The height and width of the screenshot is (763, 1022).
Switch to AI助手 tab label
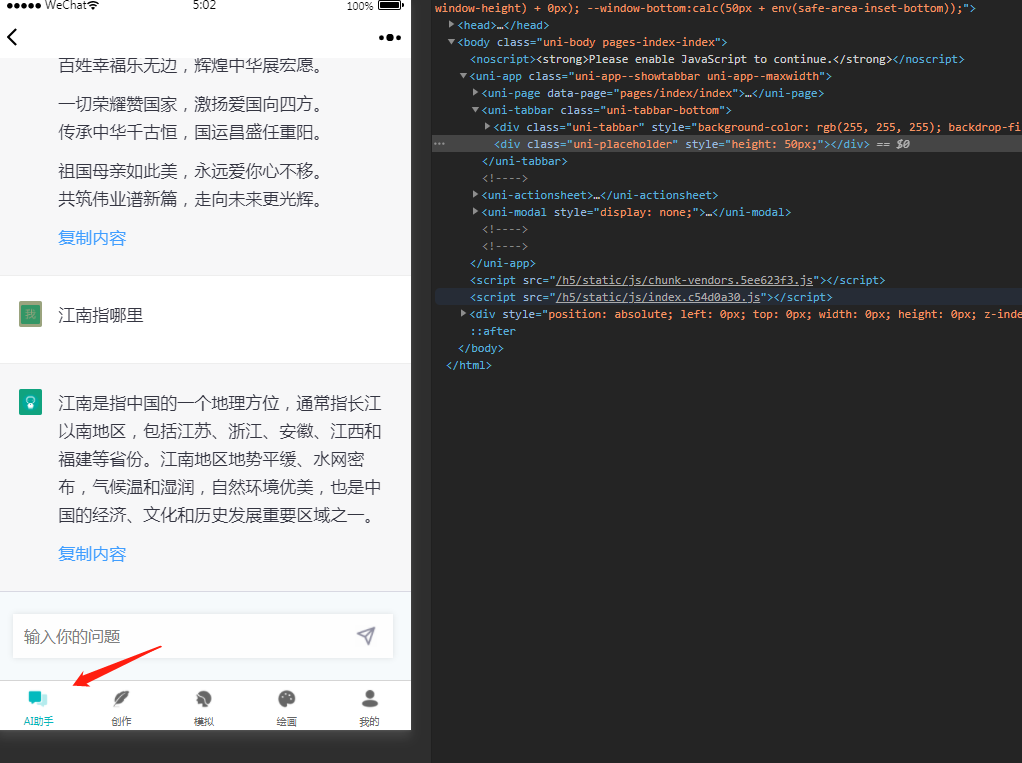[38, 721]
